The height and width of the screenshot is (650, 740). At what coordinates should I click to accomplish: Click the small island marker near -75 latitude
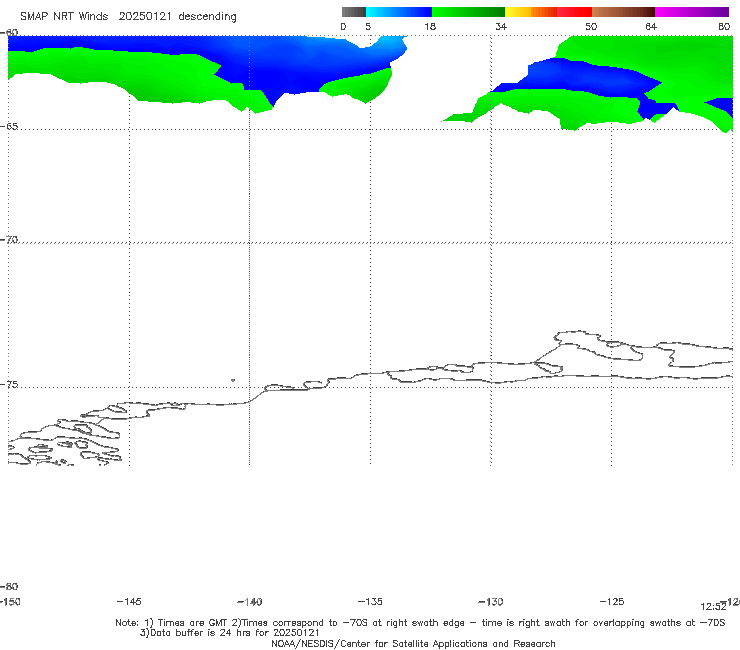pyautogui.click(x=233, y=380)
